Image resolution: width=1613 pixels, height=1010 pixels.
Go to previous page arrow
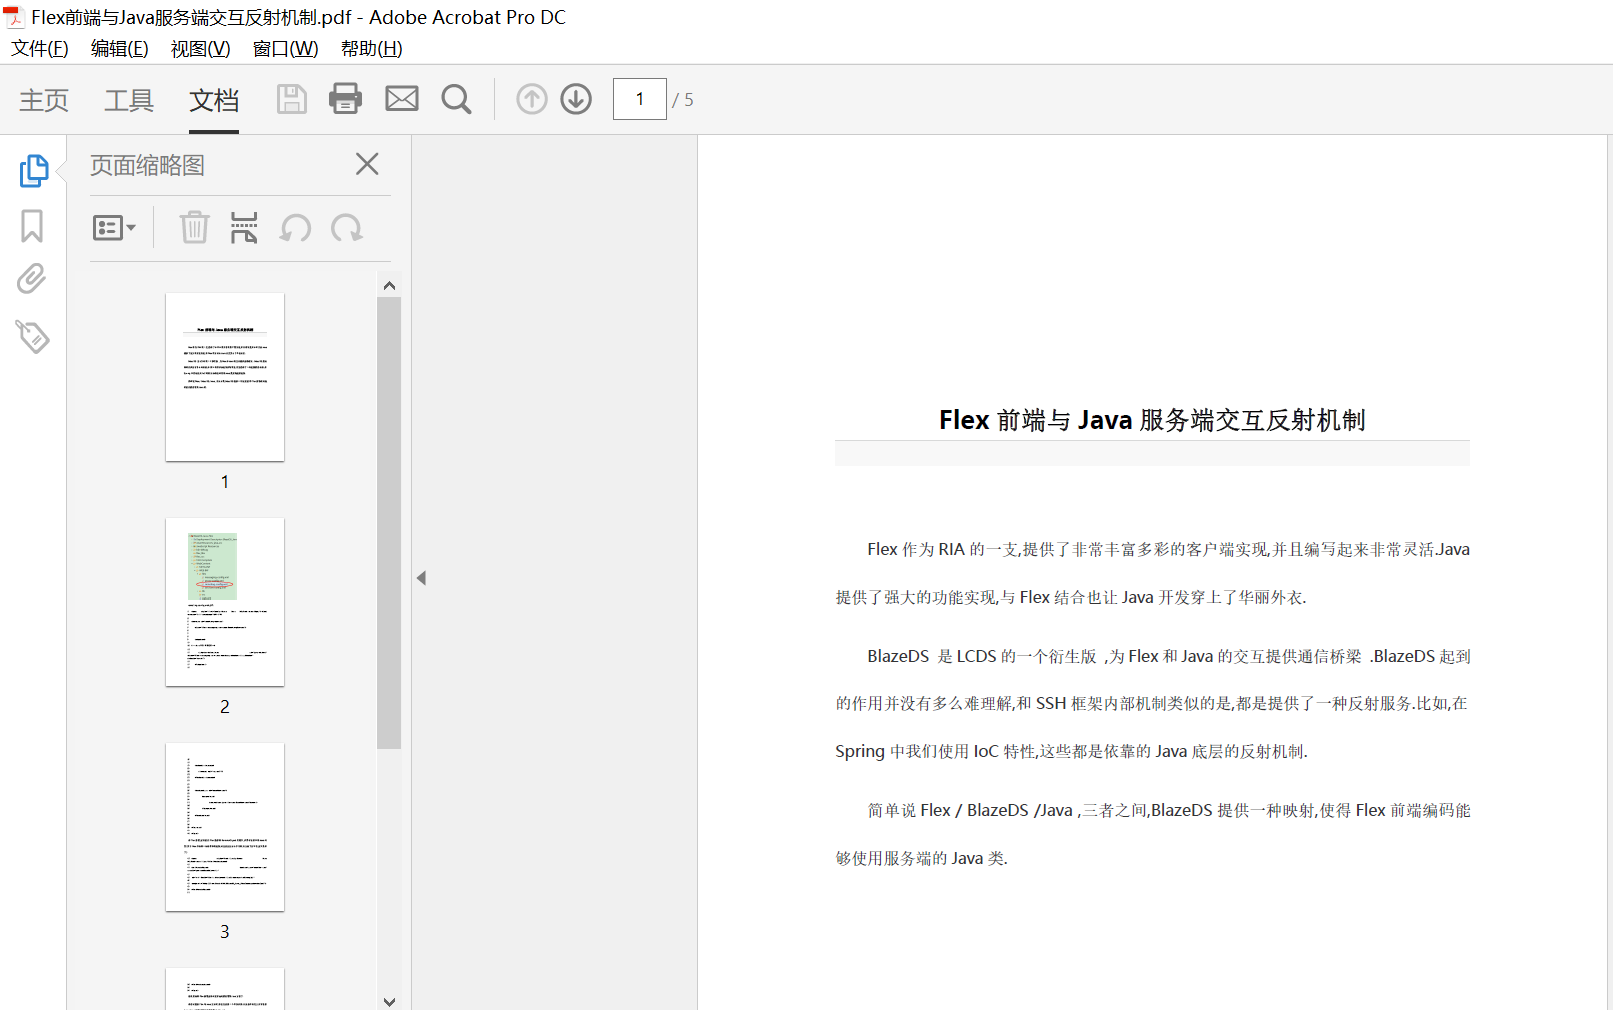[x=532, y=99]
